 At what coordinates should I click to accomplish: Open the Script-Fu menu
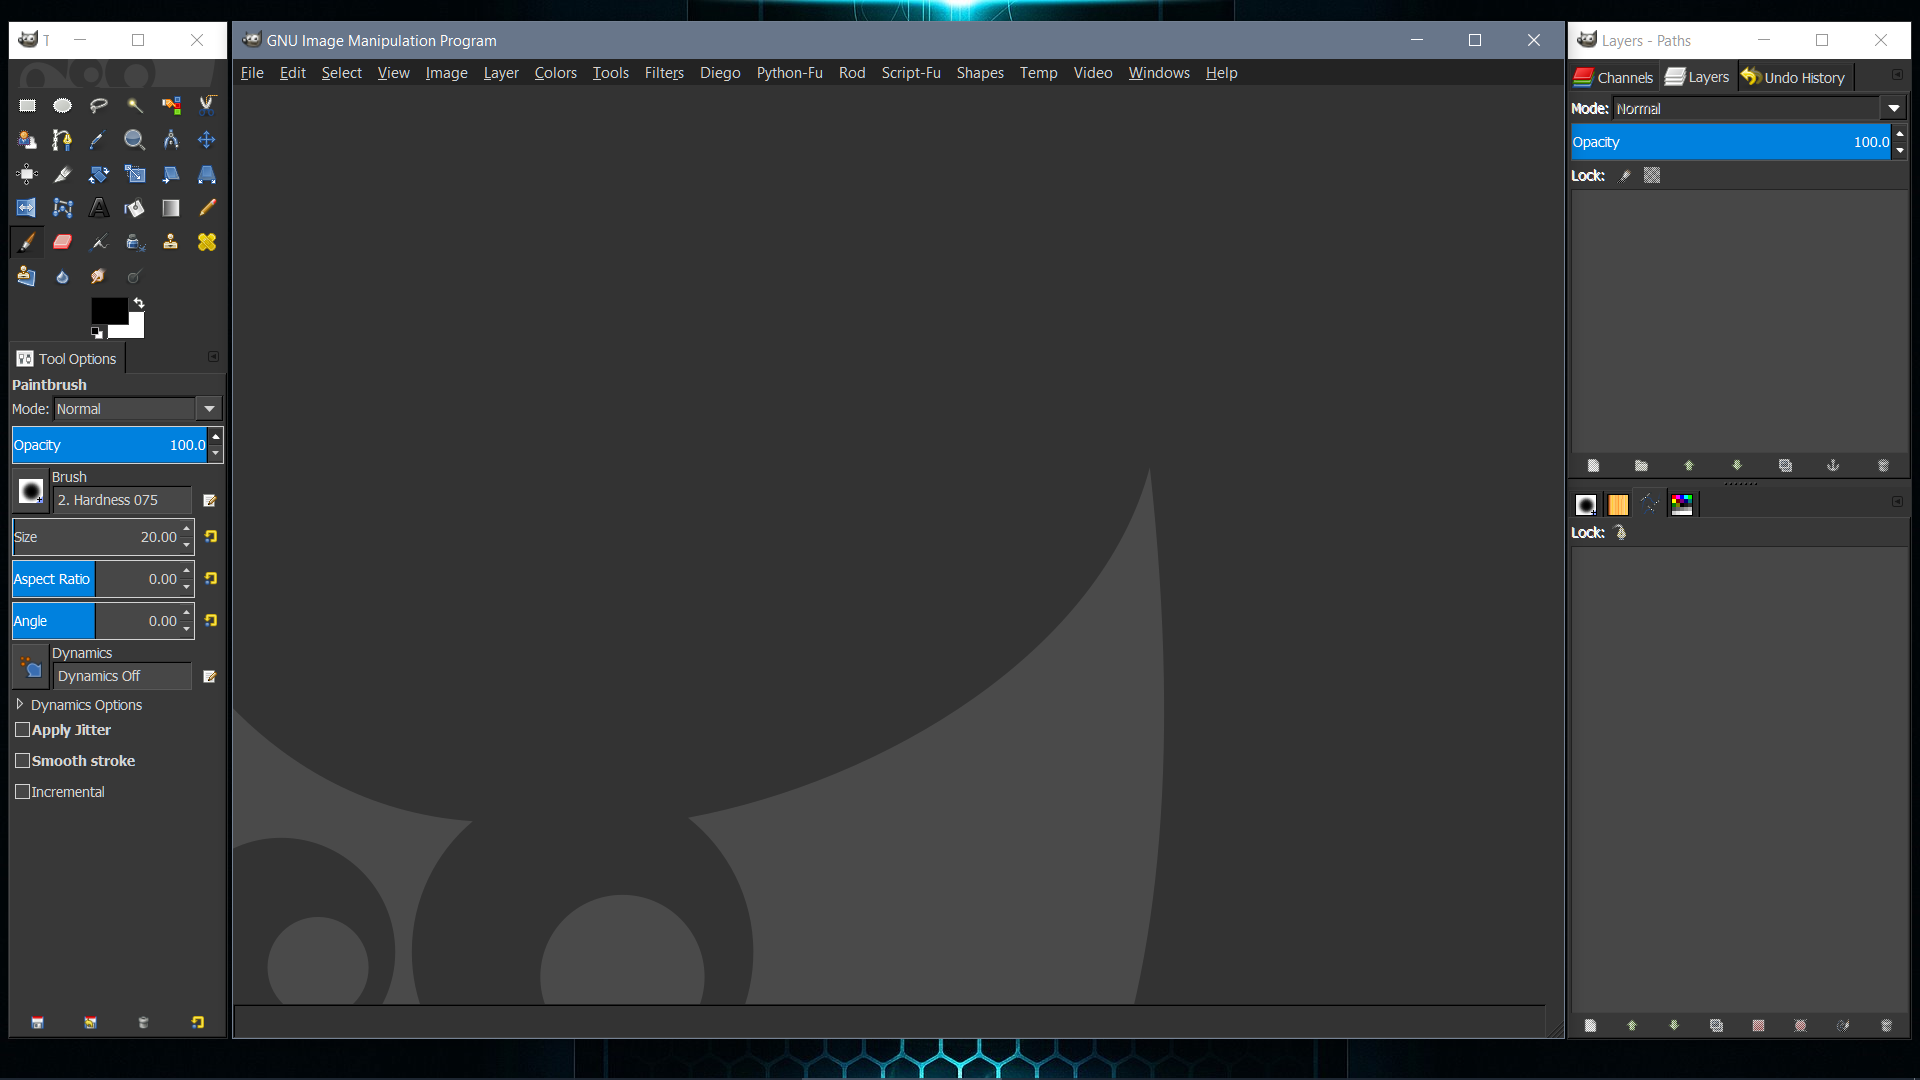(x=911, y=73)
